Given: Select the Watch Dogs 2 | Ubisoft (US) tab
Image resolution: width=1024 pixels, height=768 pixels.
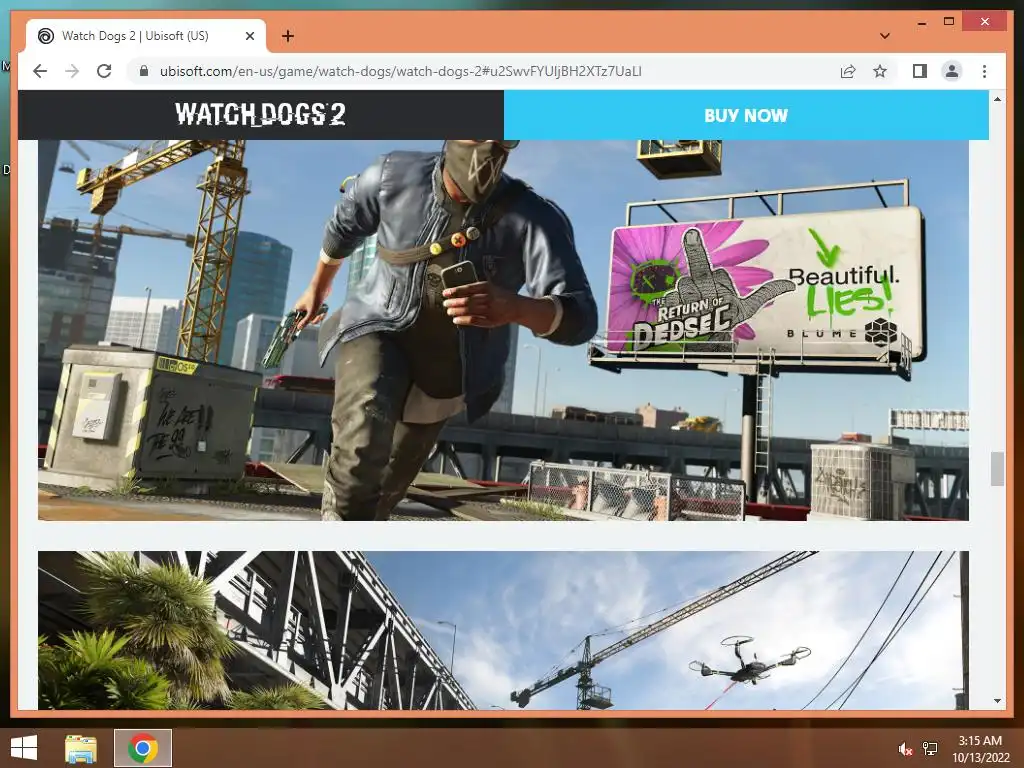Looking at the screenshot, I should pos(145,36).
